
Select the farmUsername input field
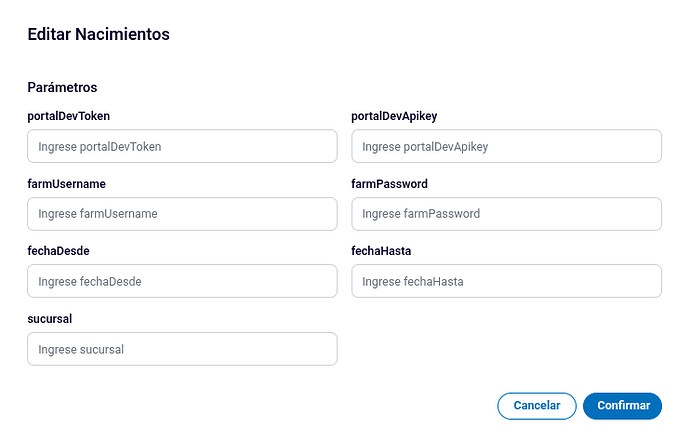[x=182, y=214]
